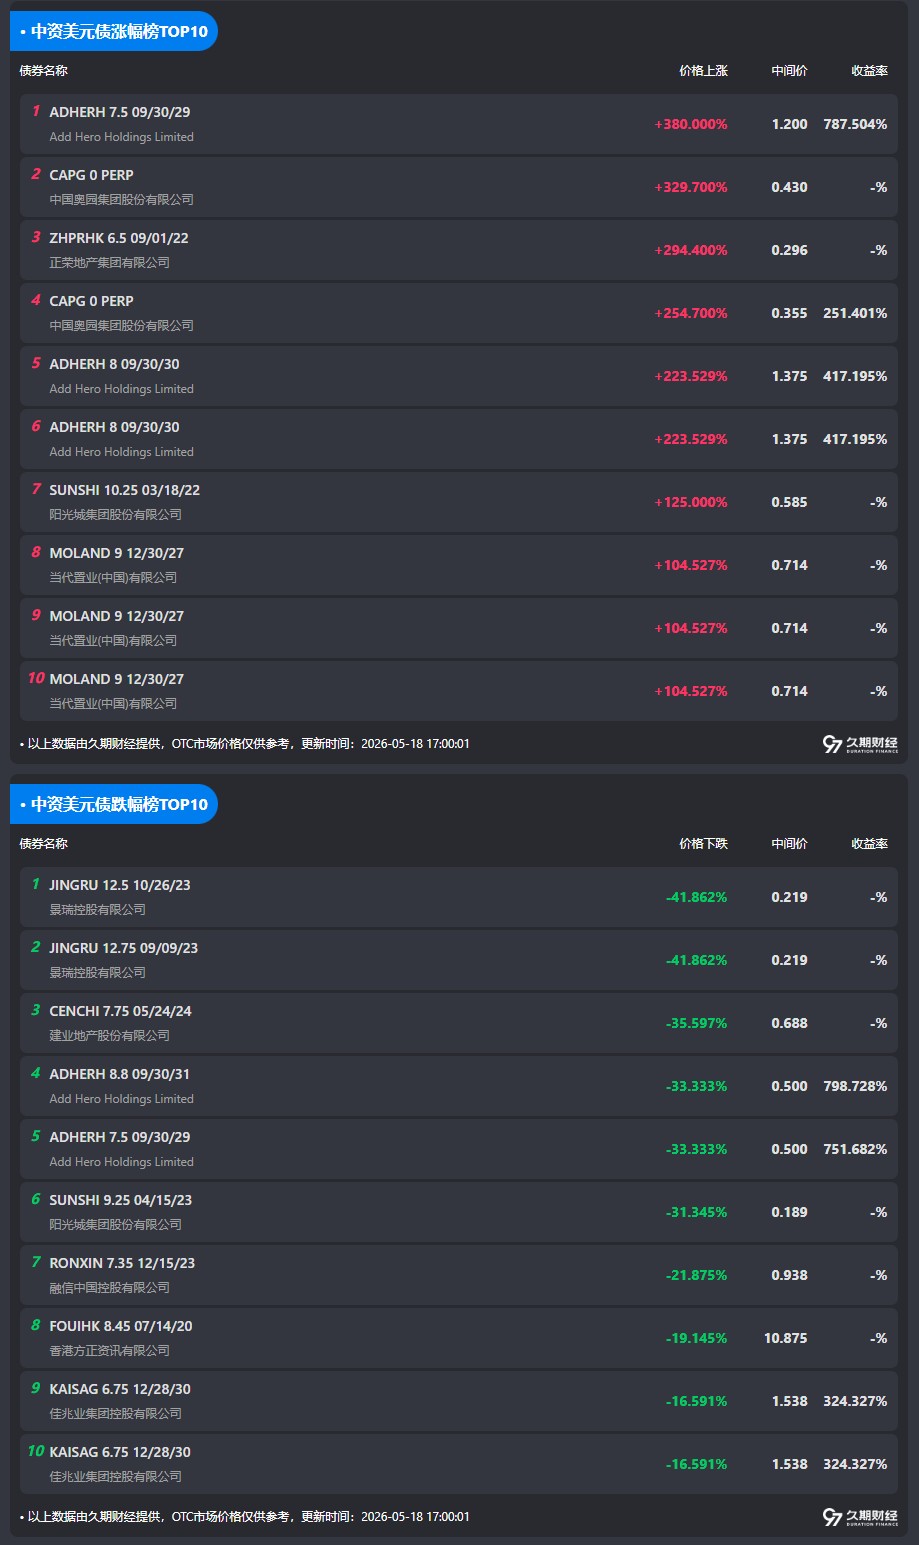The height and width of the screenshot is (1545, 919).
Task: Click the 1.200 mid price cell
Action: click(x=789, y=125)
